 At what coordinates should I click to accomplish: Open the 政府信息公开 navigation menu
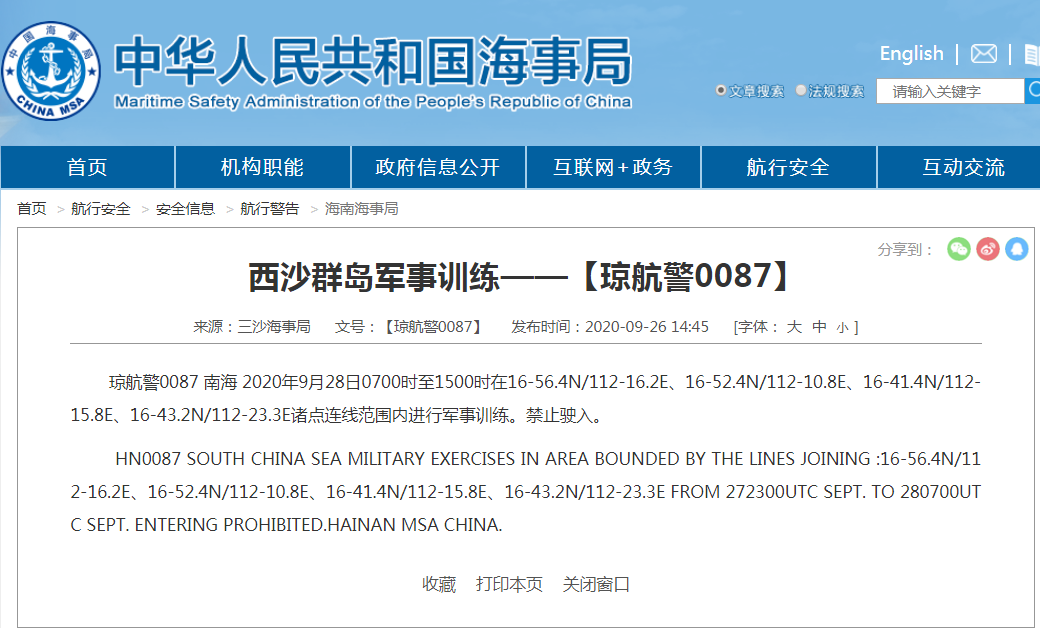pos(437,167)
